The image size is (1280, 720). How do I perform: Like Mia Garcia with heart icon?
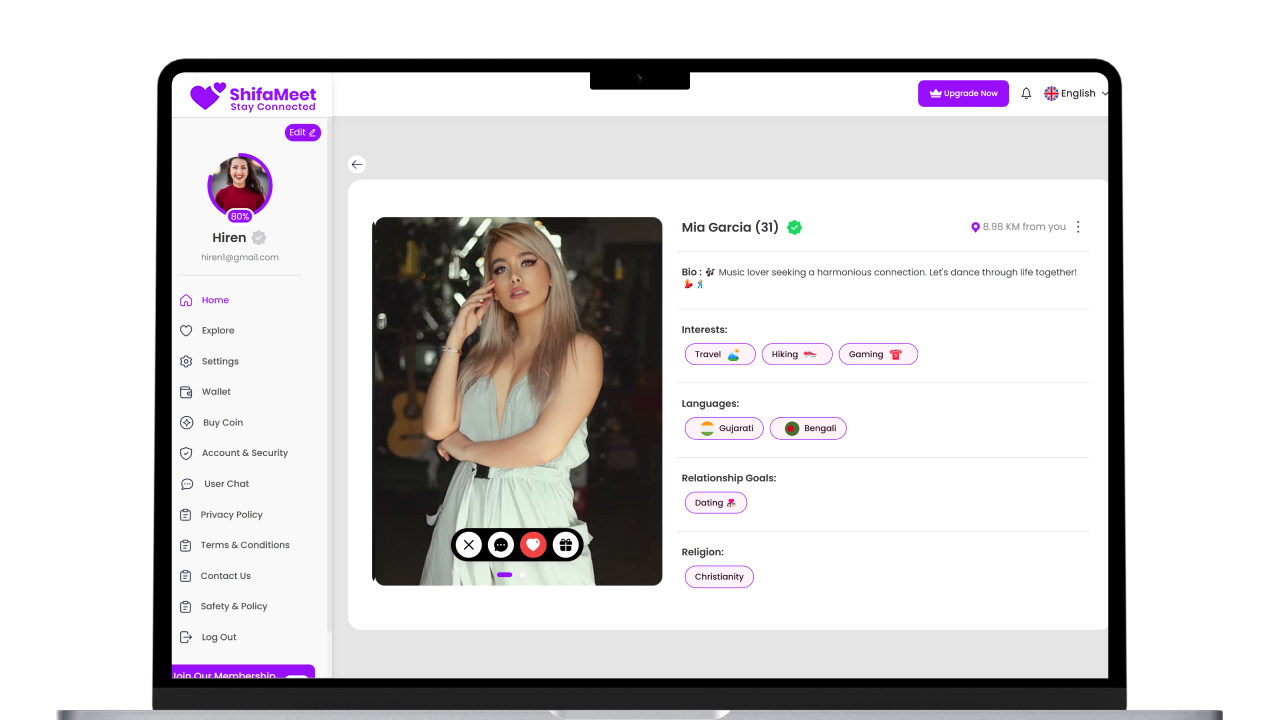[x=533, y=545]
